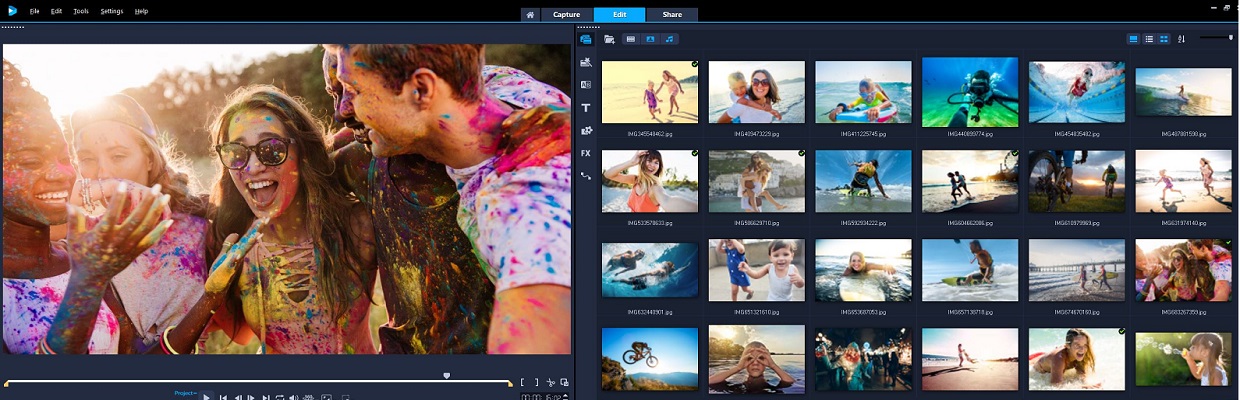Open the Sort clips dropdown
This screenshot has width=1240, height=400.
(1181, 39)
